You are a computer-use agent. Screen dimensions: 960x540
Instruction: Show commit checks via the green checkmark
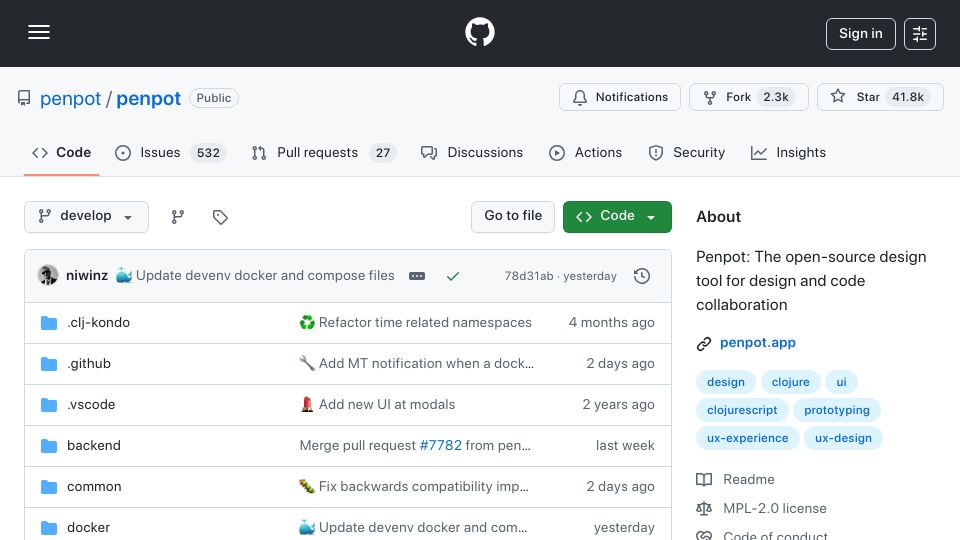tap(452, 276)
